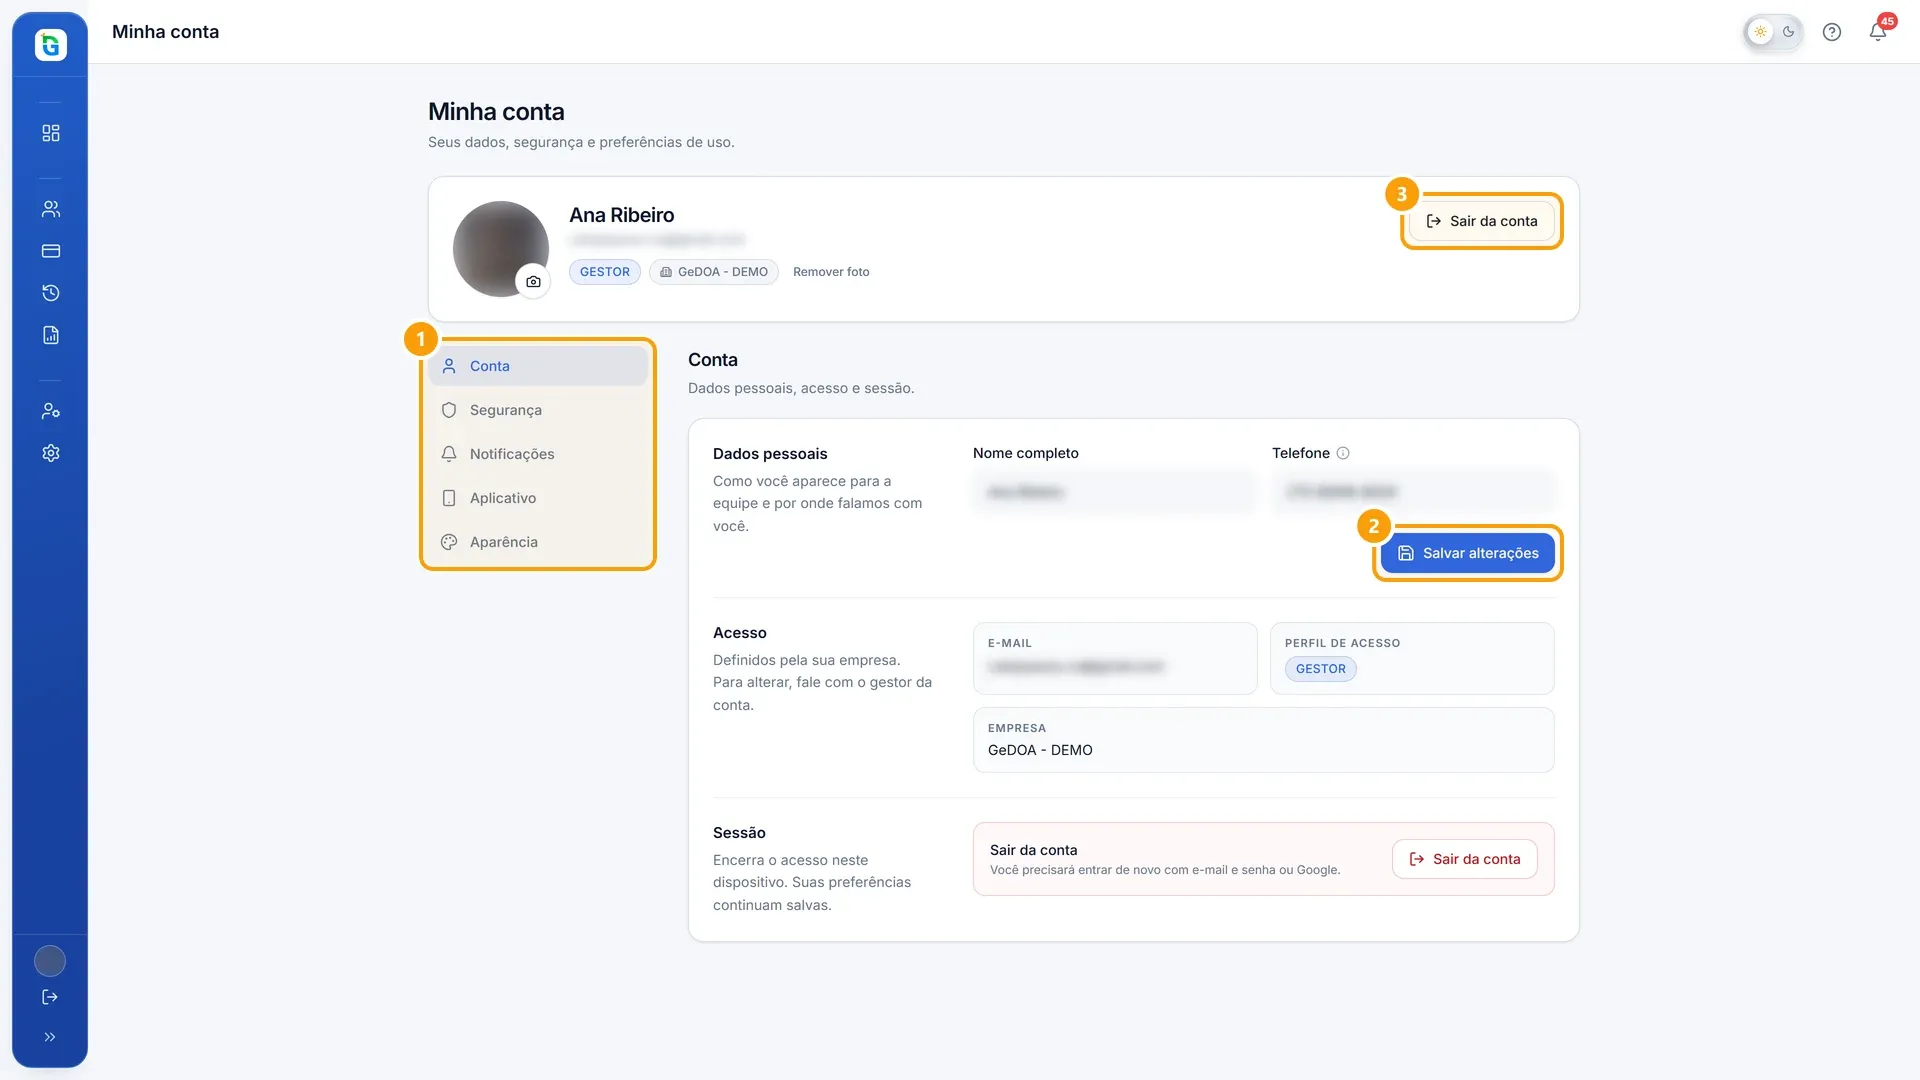Click the user avatar in the sidebar footer
The height and width of the screenshot is (1080, 1920).
tap(50, 961)
